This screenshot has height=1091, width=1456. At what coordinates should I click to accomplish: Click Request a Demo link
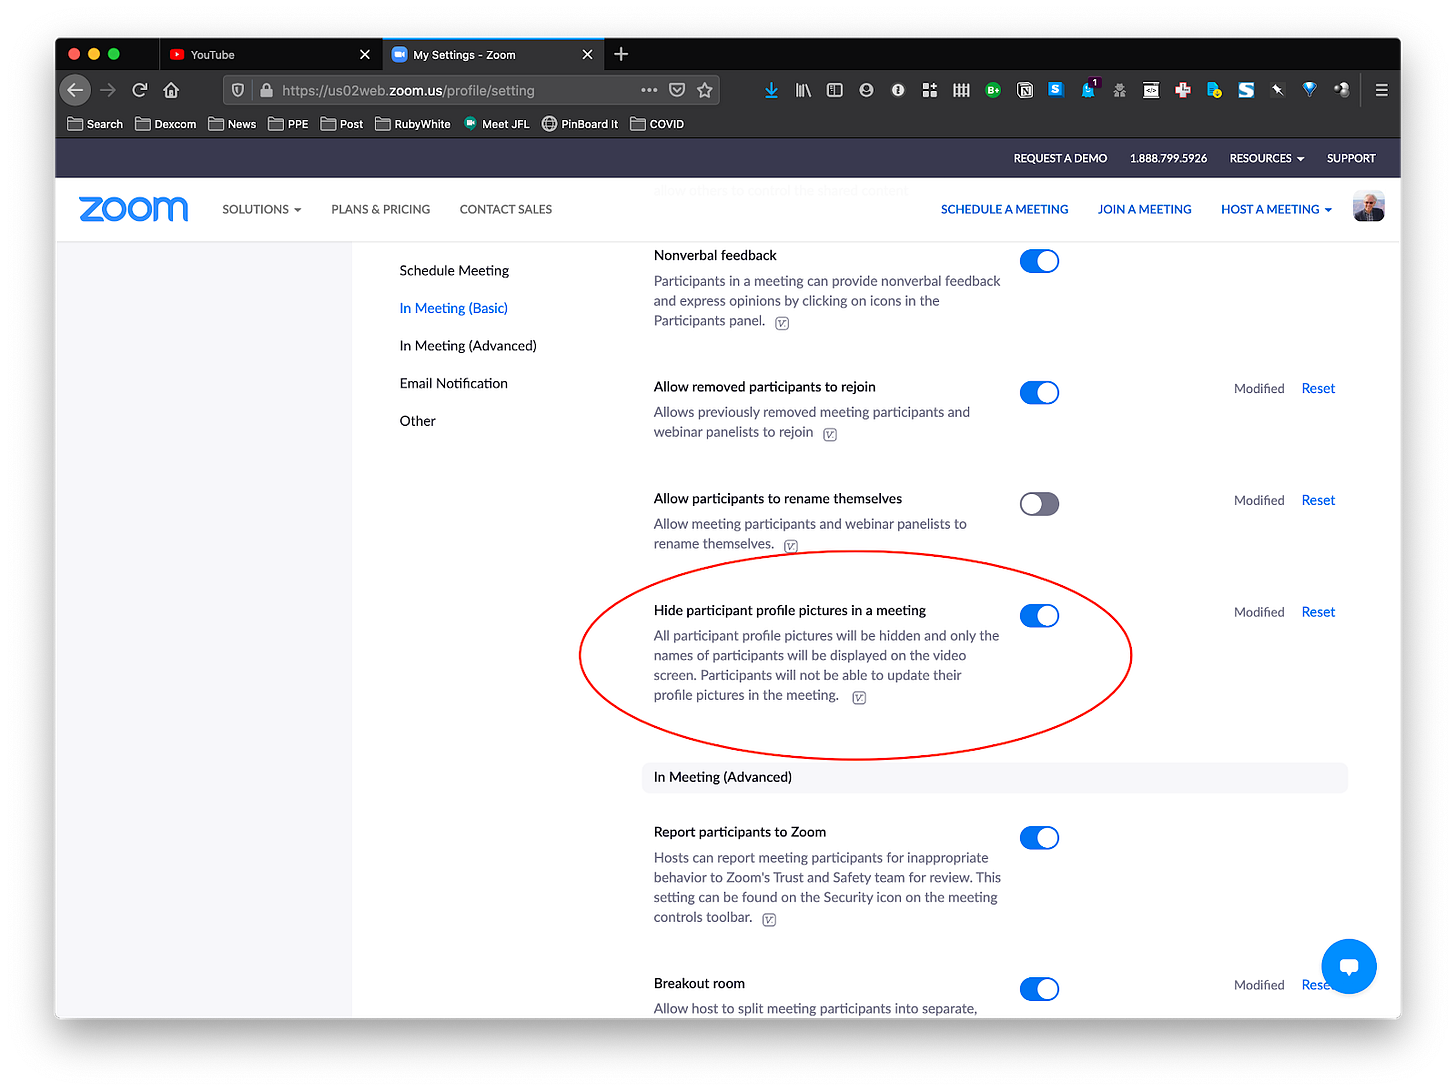1060,158
